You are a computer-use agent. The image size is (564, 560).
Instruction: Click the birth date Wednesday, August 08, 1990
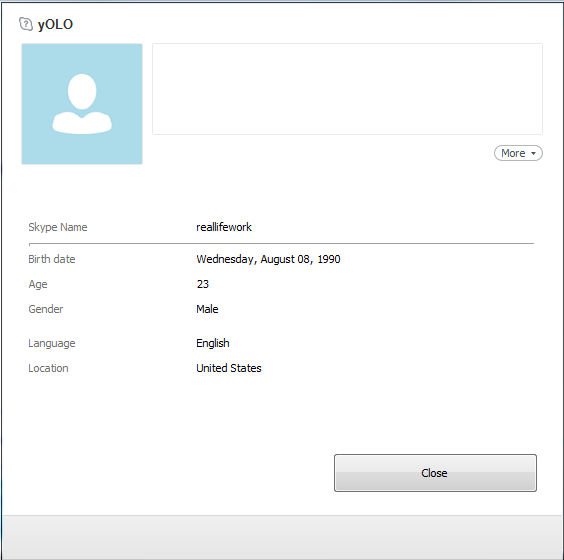coord(268,259)
